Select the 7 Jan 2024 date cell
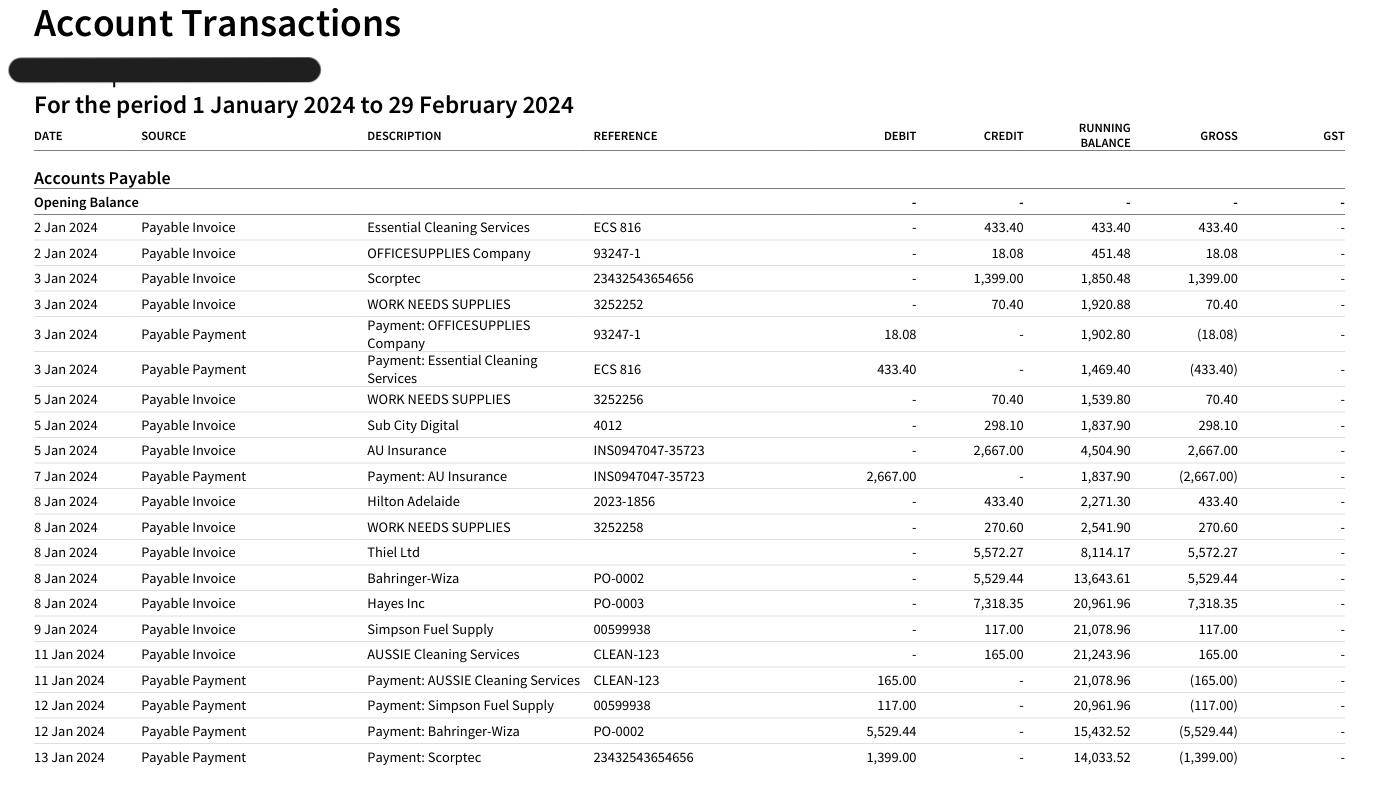 [x=66, y=477]
